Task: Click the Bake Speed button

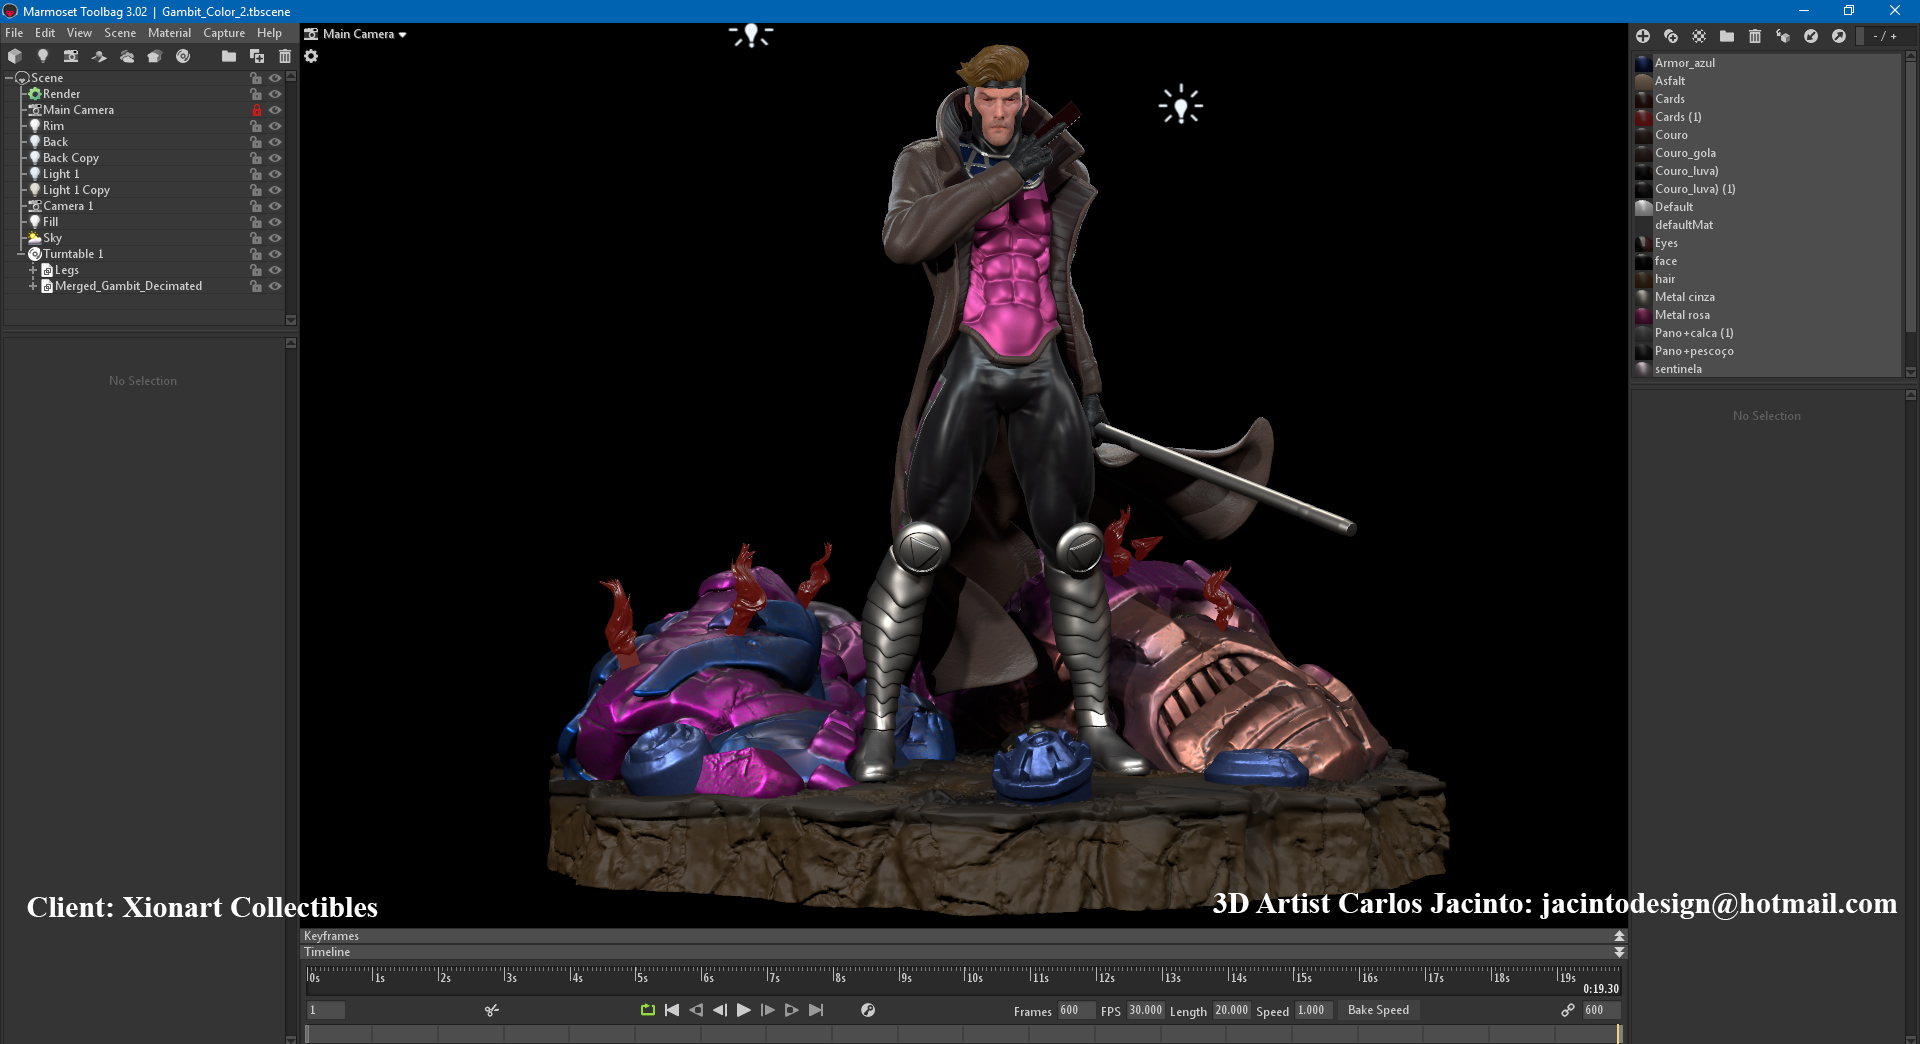Action: [1378, 1010]
